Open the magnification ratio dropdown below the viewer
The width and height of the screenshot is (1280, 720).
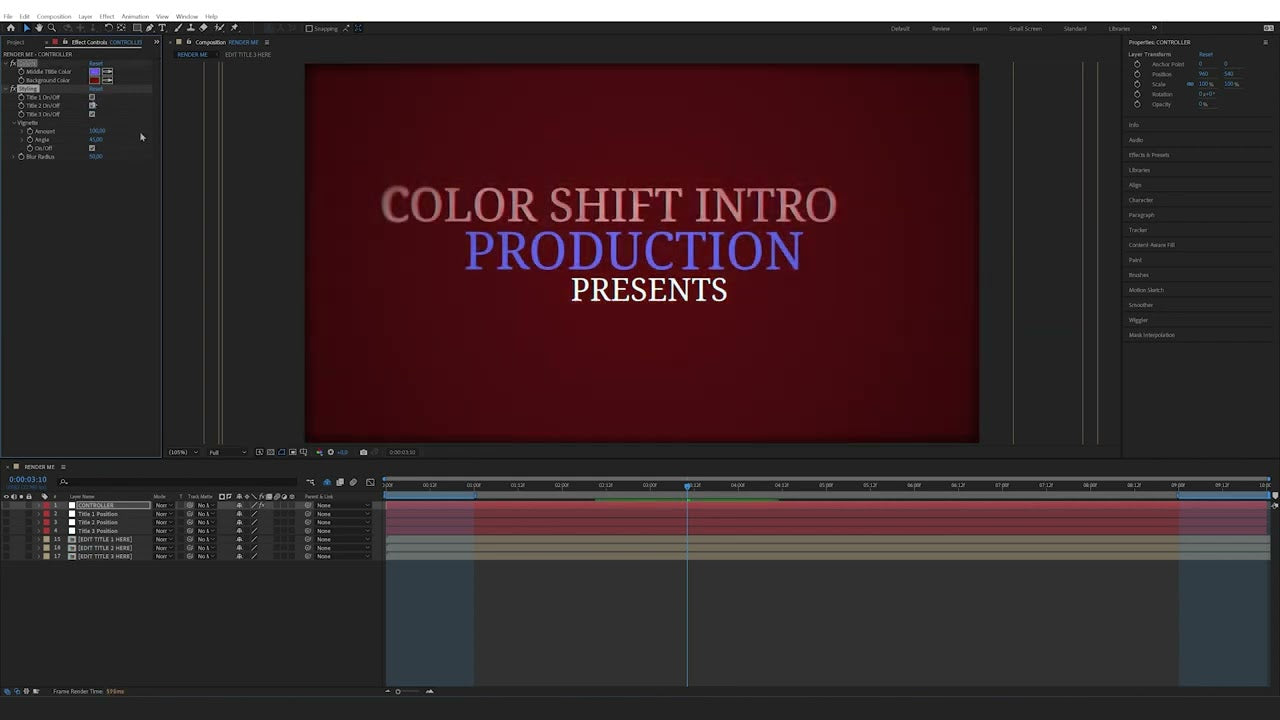coord(183,452)
